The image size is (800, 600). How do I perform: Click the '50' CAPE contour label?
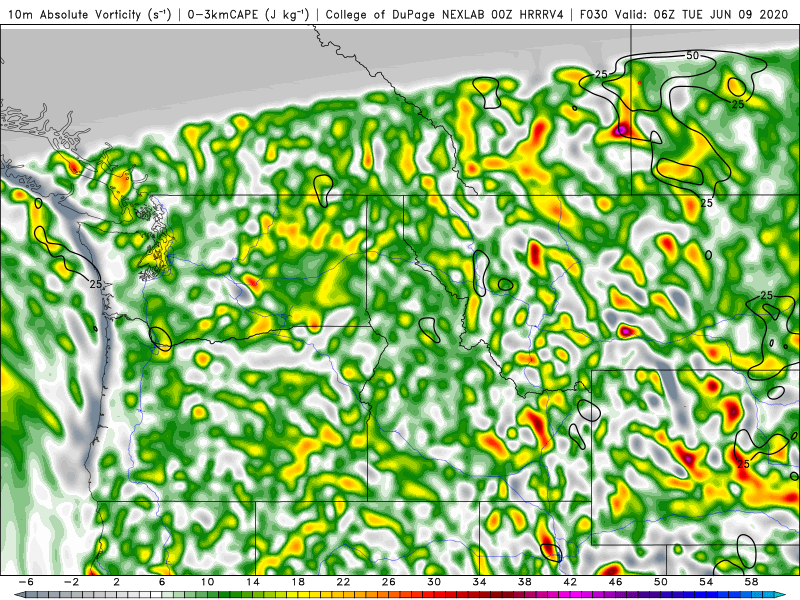pyautogui.click(x=692, y=55)
